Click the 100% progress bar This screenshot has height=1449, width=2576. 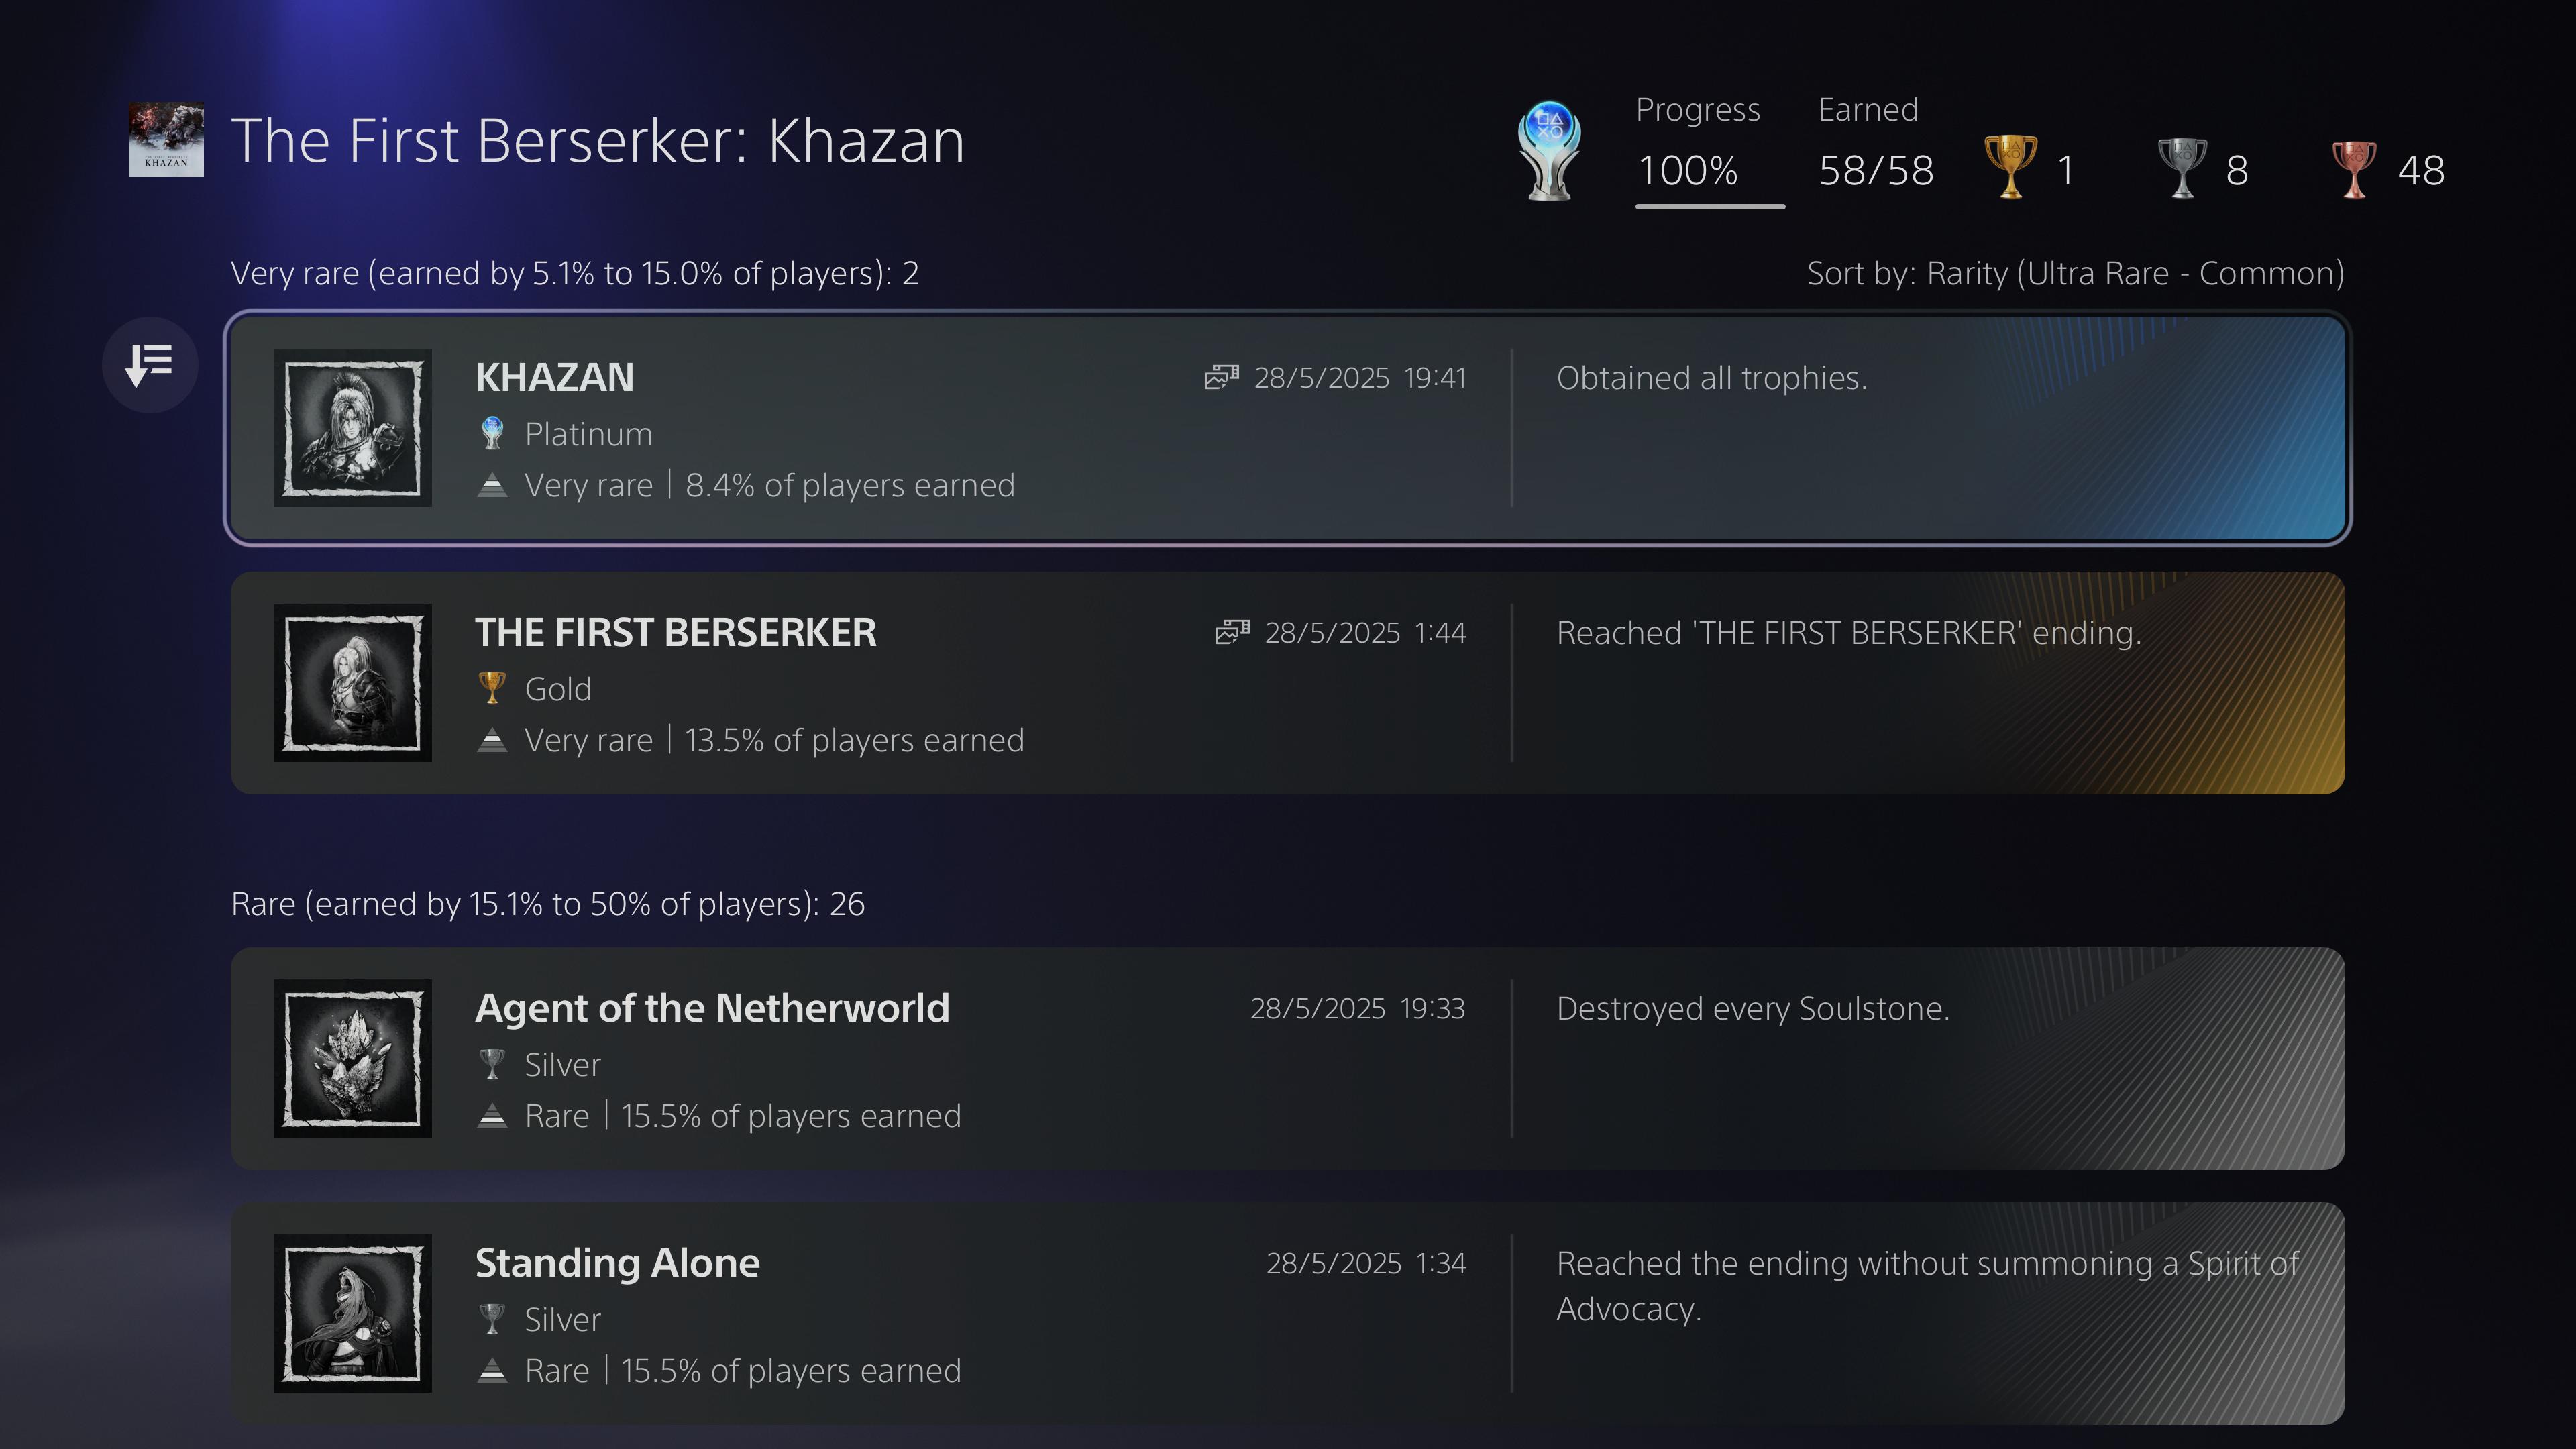point(1710,206)
